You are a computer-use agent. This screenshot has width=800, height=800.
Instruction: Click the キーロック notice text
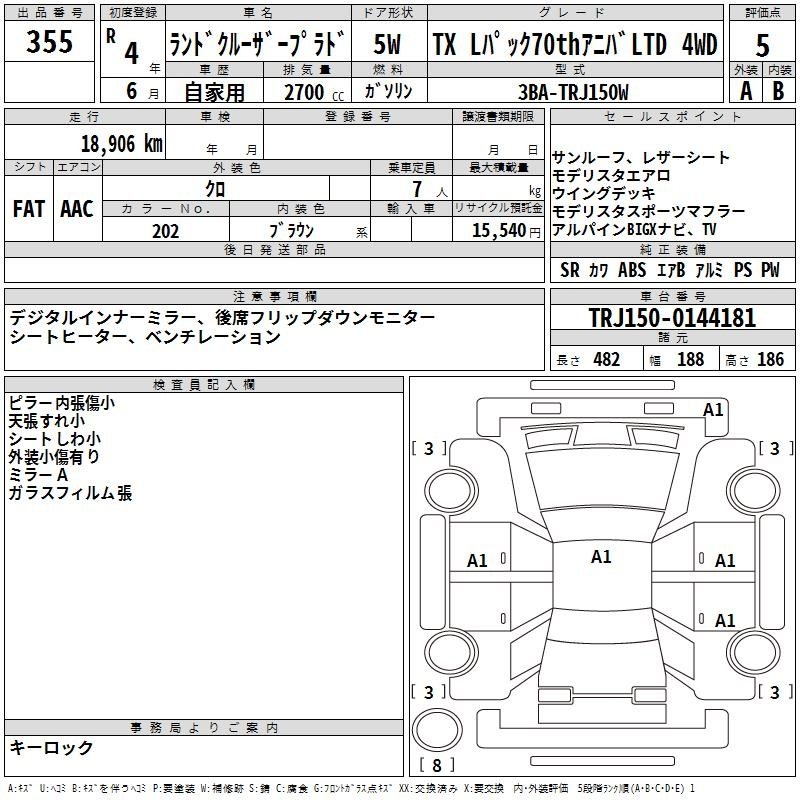[x=52, y=747]
